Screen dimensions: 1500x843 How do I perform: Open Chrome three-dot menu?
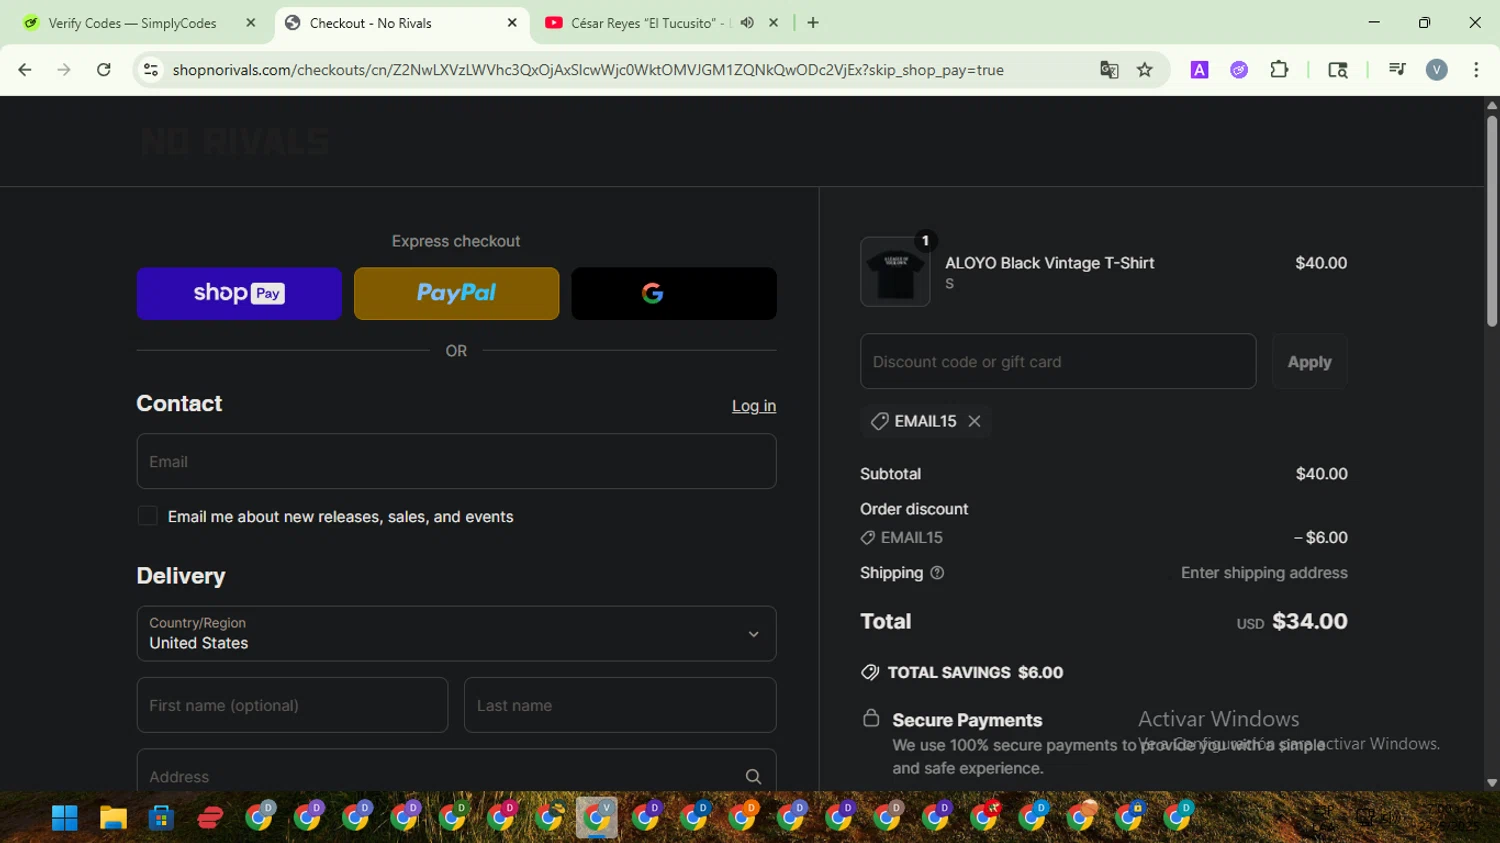pyautogui.click(x=1476, y=70)
